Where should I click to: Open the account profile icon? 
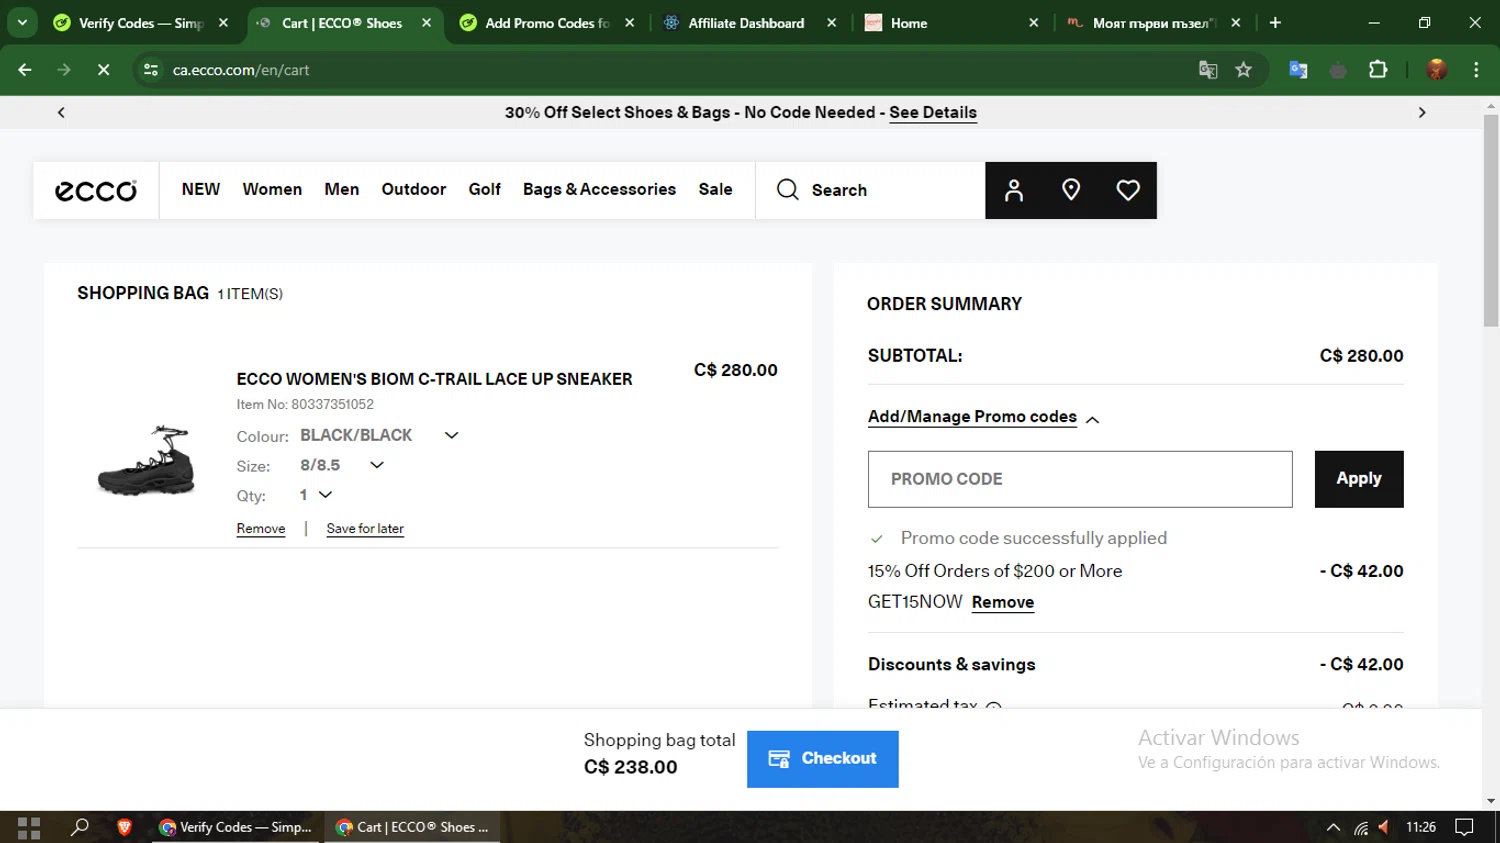(x=1013, y=190)
